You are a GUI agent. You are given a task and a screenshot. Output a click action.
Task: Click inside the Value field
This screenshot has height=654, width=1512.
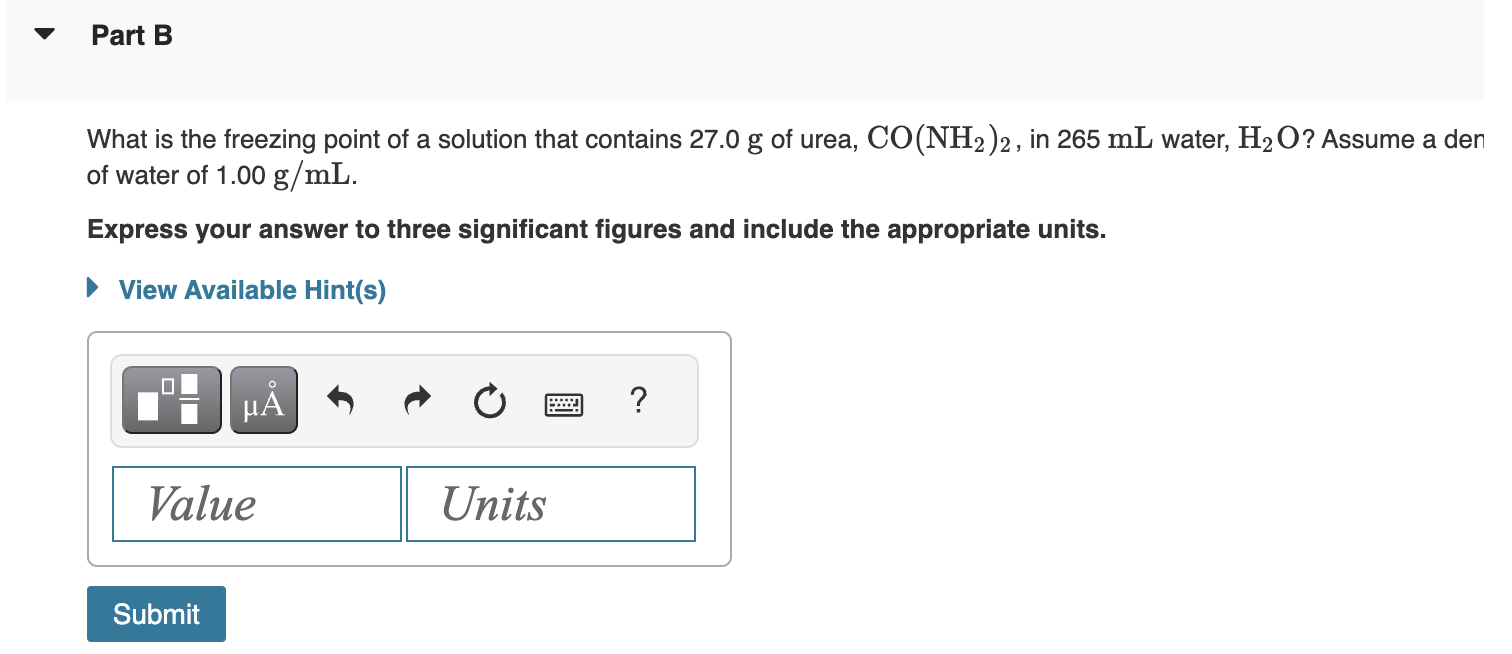pyautogui.click(x=256, y=503)
